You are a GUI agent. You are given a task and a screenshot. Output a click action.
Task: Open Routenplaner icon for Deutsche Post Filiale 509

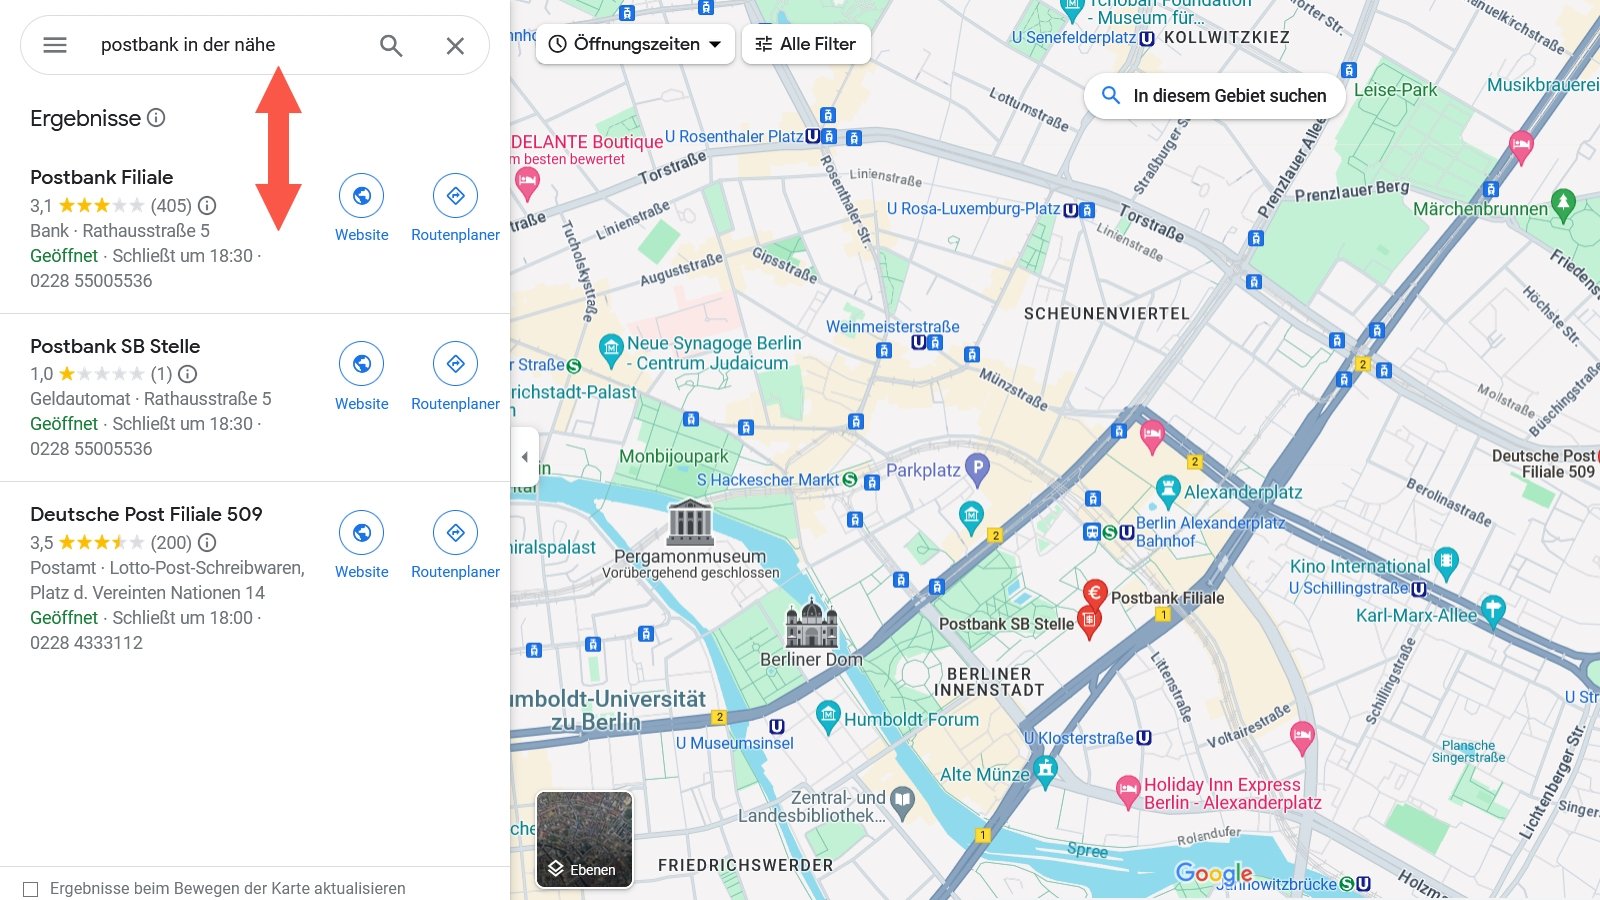pyautogui.click(x=455, y=533)
